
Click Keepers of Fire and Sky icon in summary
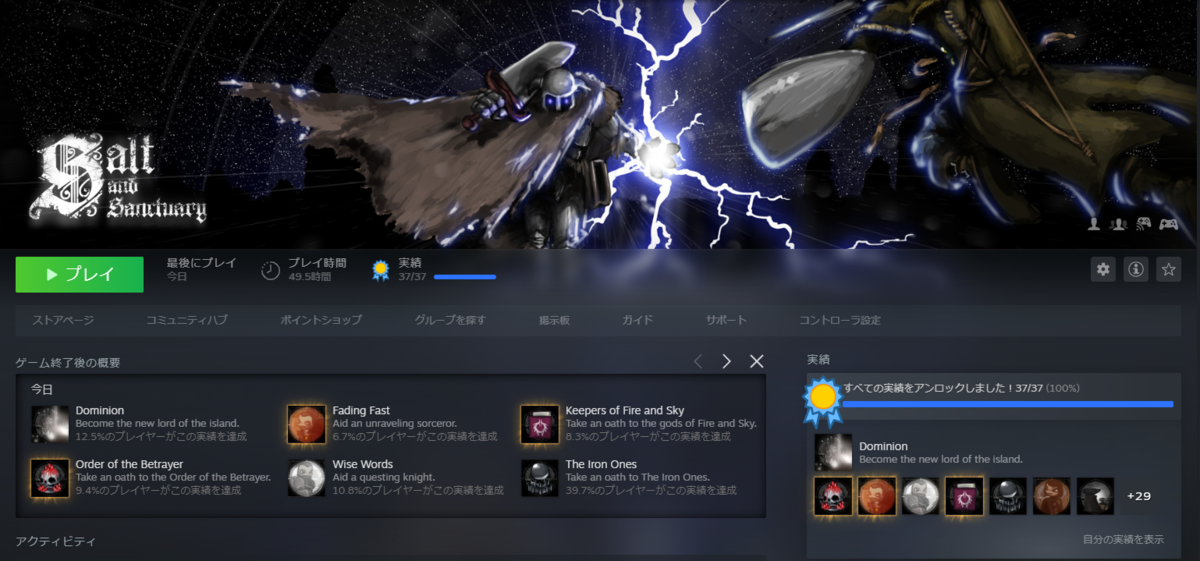540,424
